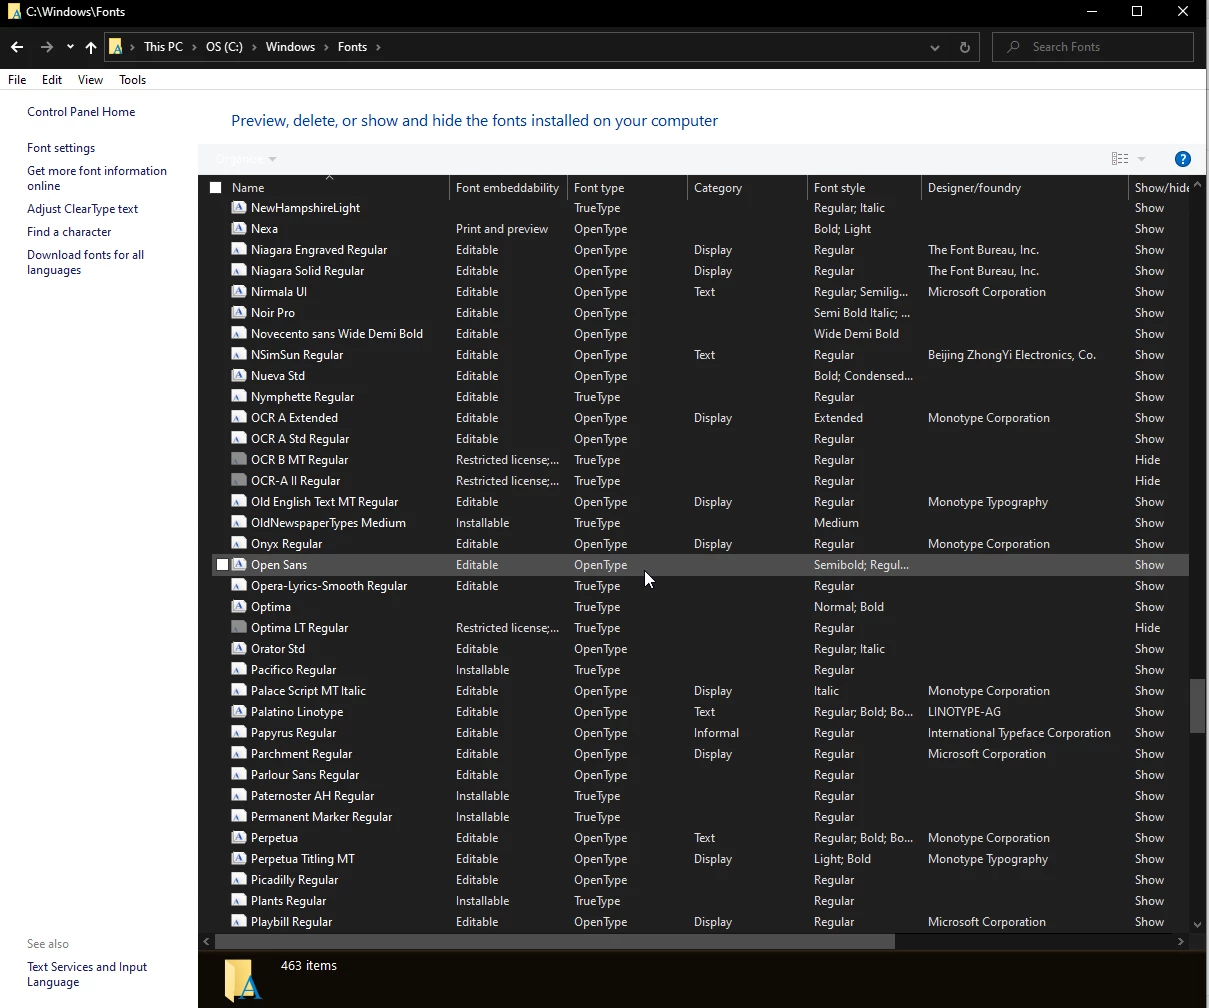1209x1008 pixels.
Task: Click the Nueva Std font icon
Action: tap(239, 376)
